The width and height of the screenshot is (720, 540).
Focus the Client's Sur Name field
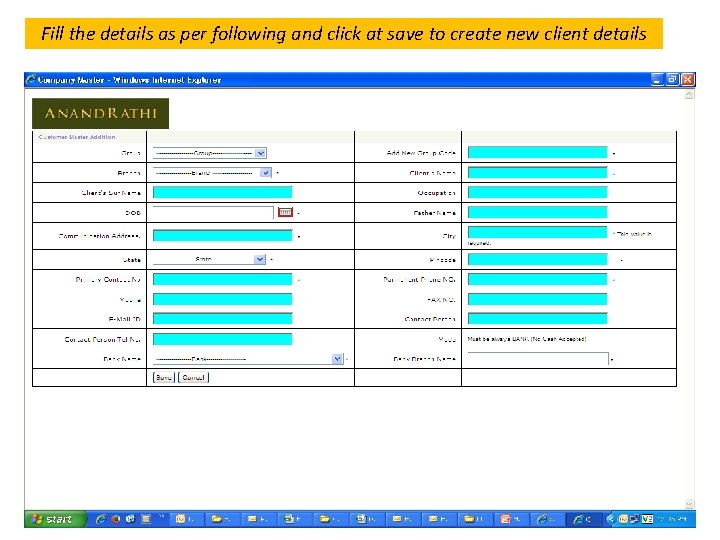pyautogui.click(x=222, y=192)
